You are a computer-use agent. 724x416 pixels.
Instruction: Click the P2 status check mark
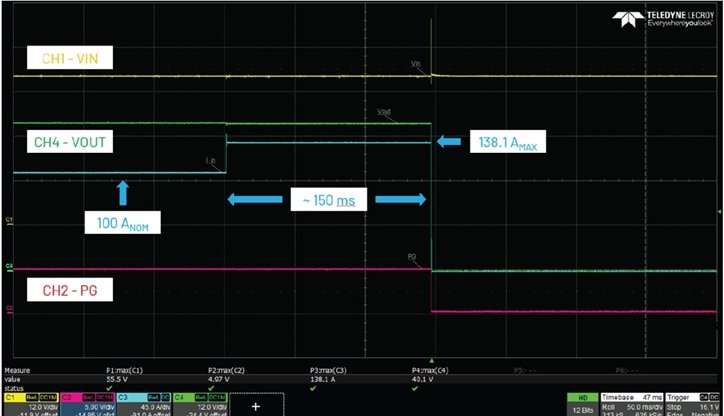point(211,388)
